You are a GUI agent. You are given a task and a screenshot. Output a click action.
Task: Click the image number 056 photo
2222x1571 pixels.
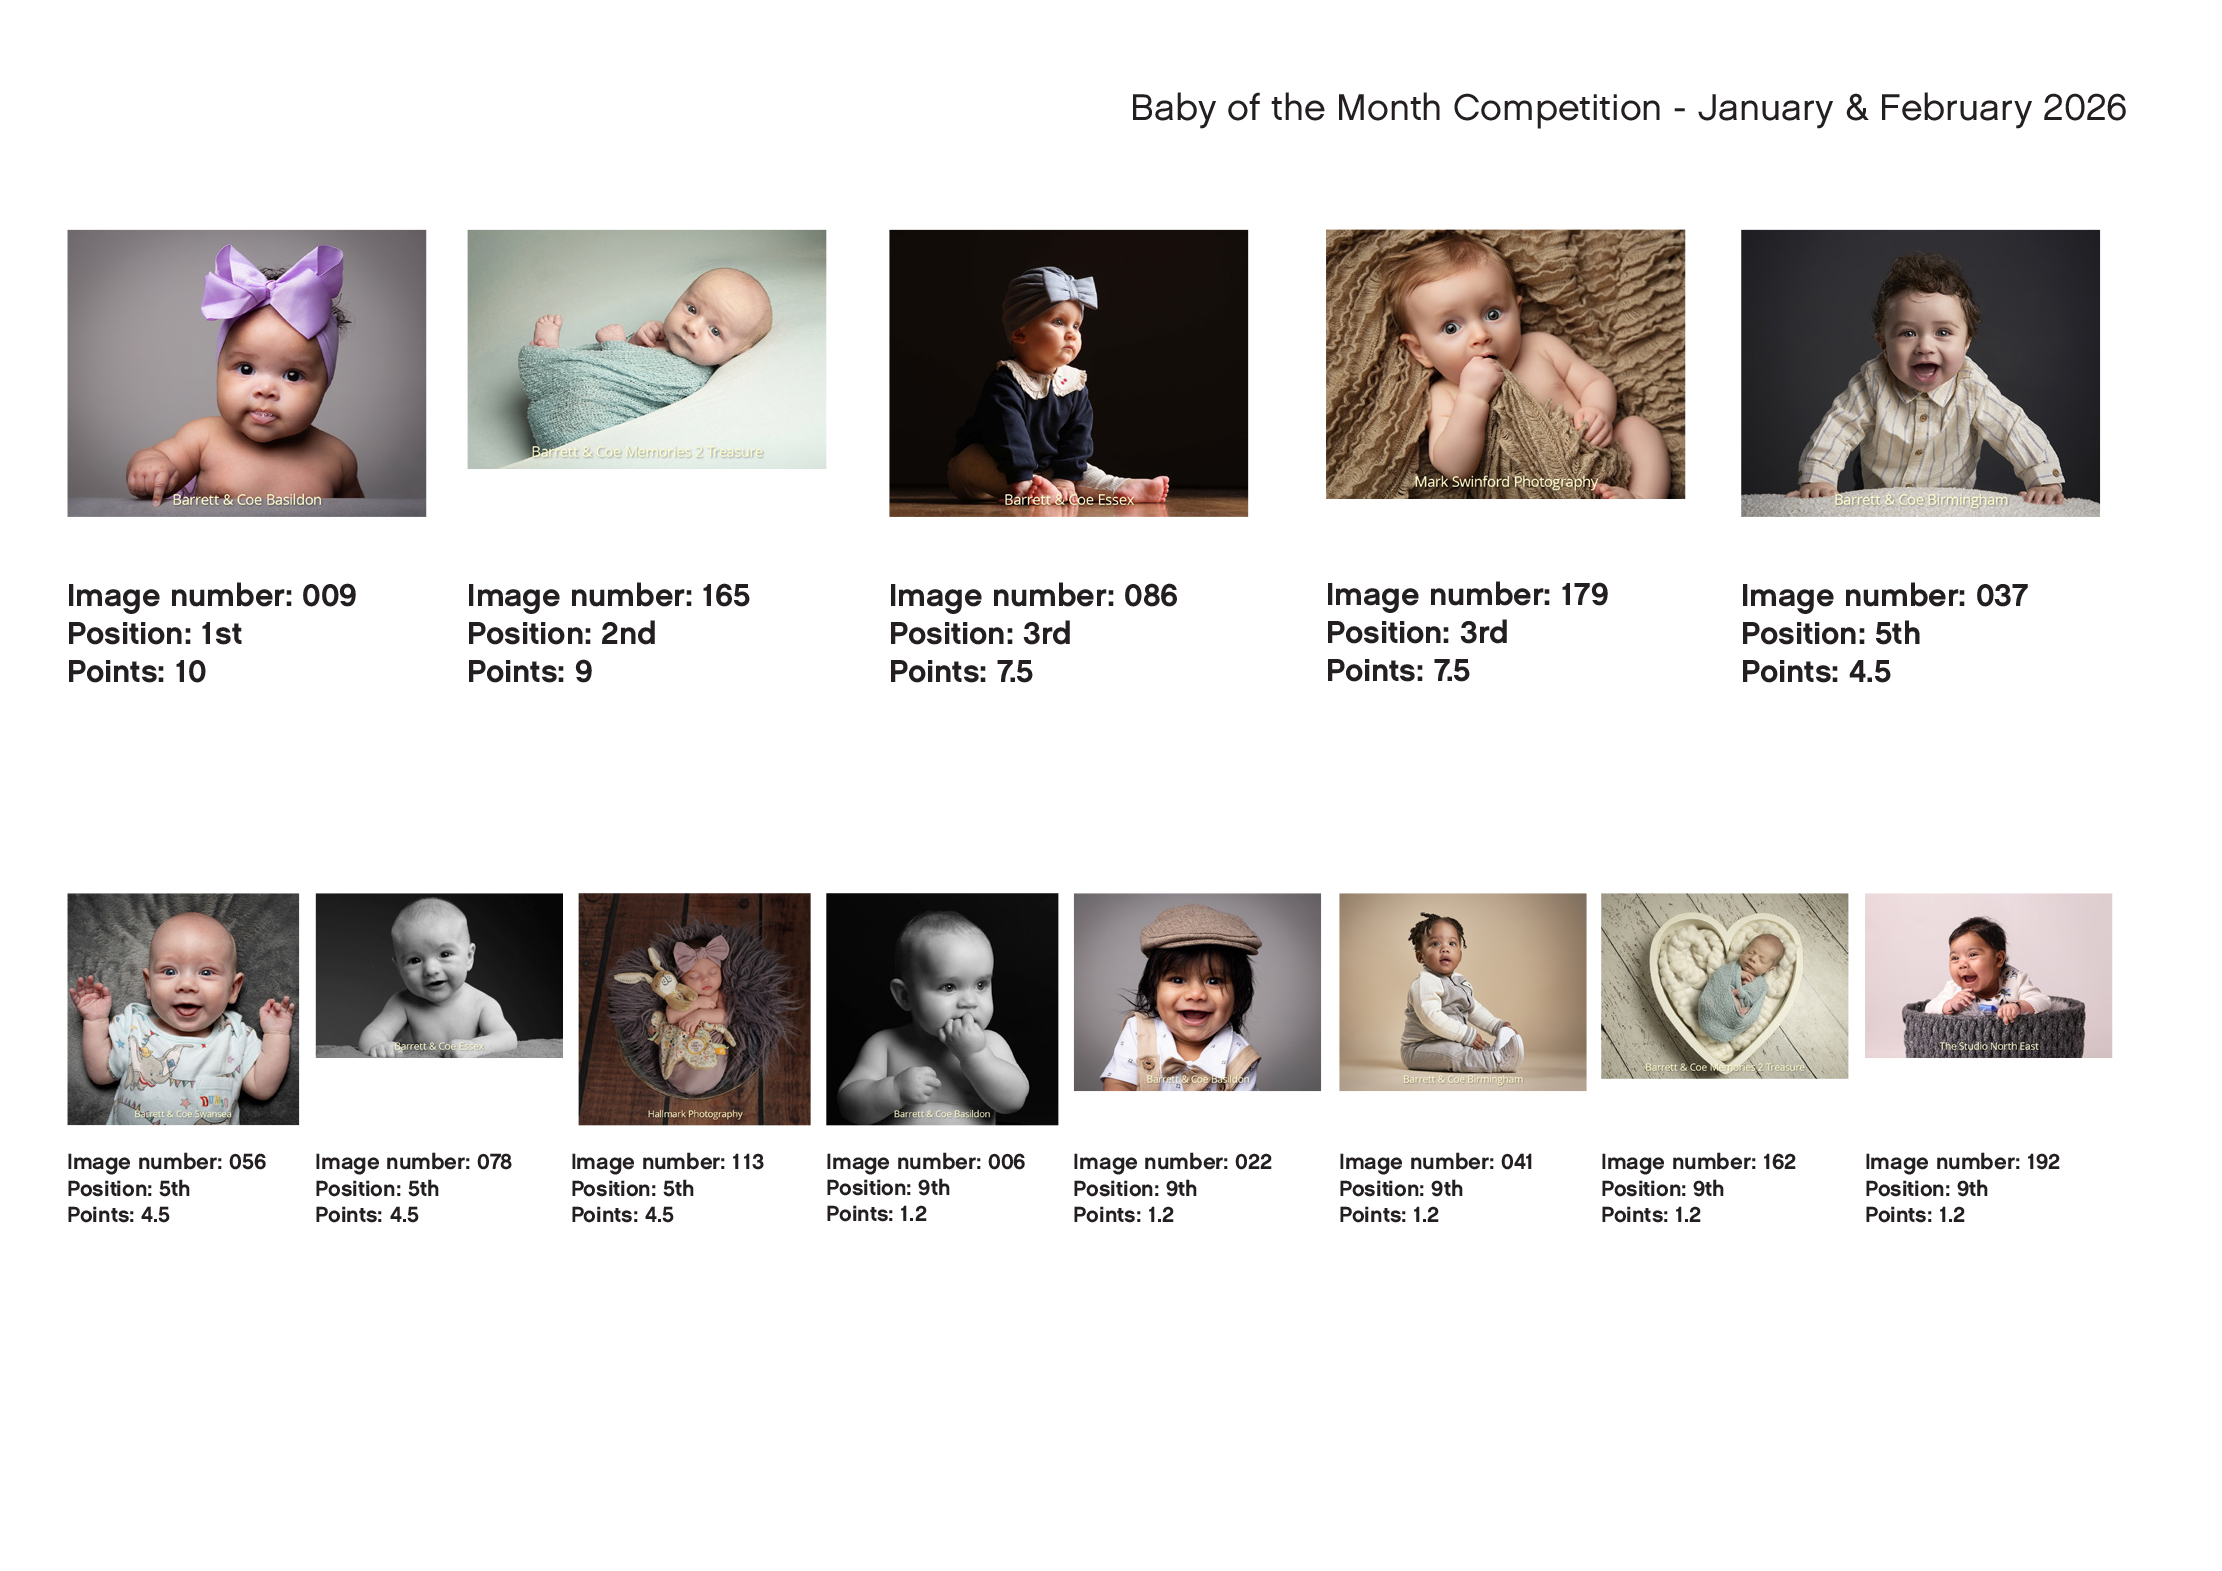tap(183, 1008)
